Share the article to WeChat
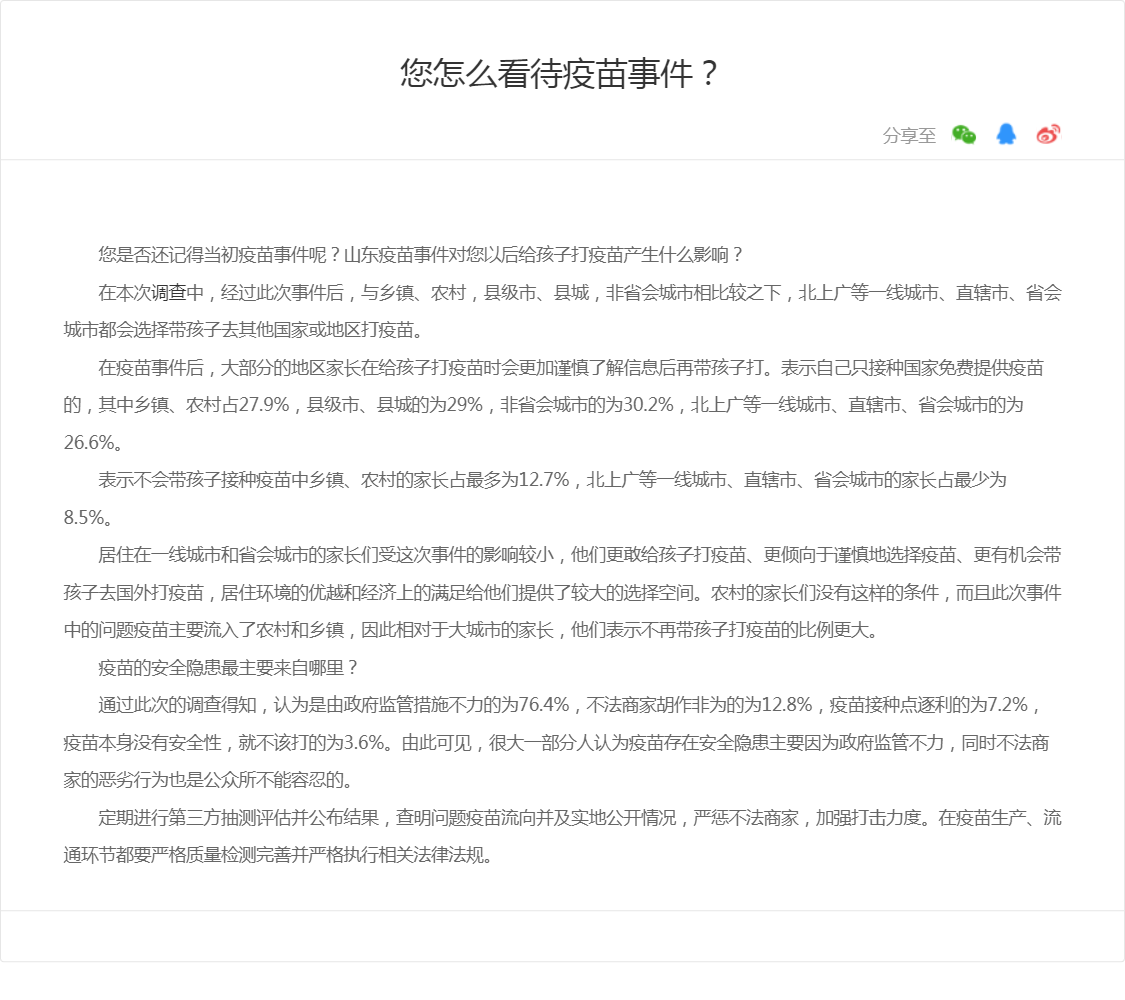The image size is (1125, 1000). (x=964, y=134)
